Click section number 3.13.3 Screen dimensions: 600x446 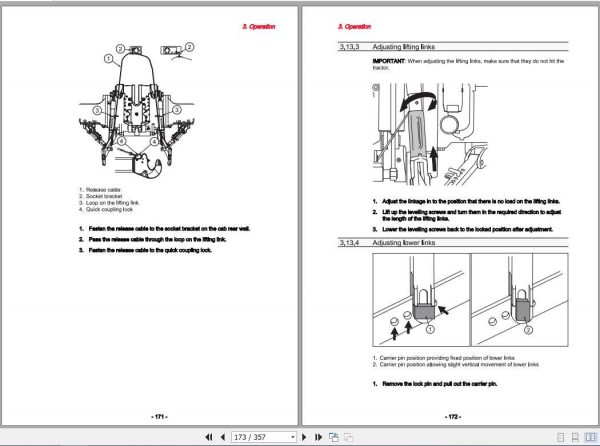coord(349,47)
